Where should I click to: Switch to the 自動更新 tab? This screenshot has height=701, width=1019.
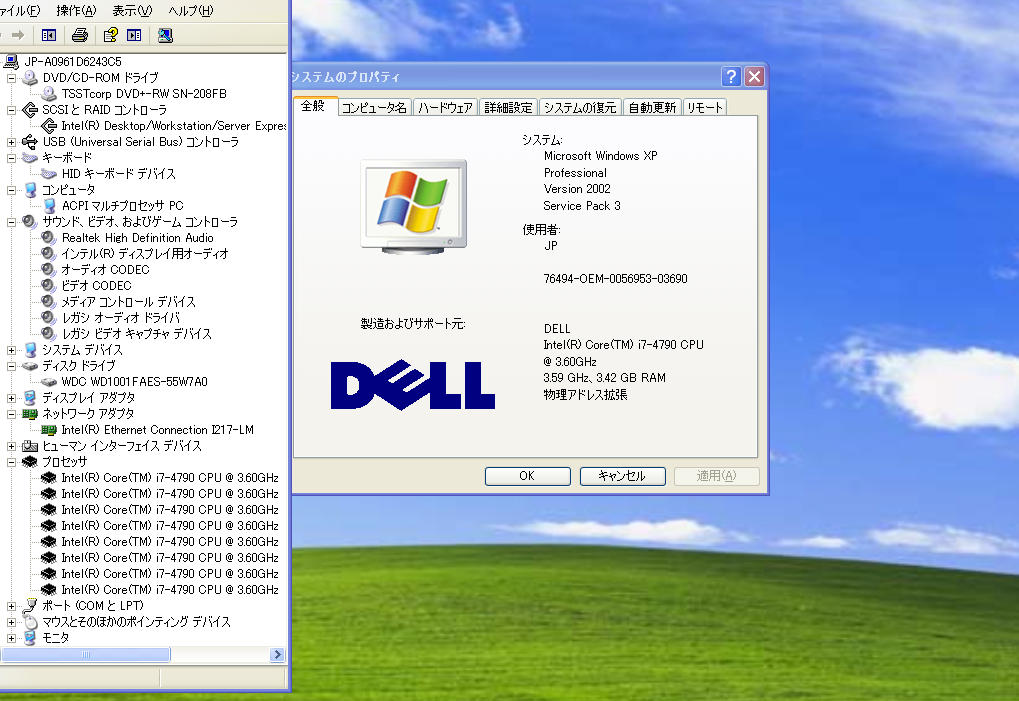click(x=652, y=107)
